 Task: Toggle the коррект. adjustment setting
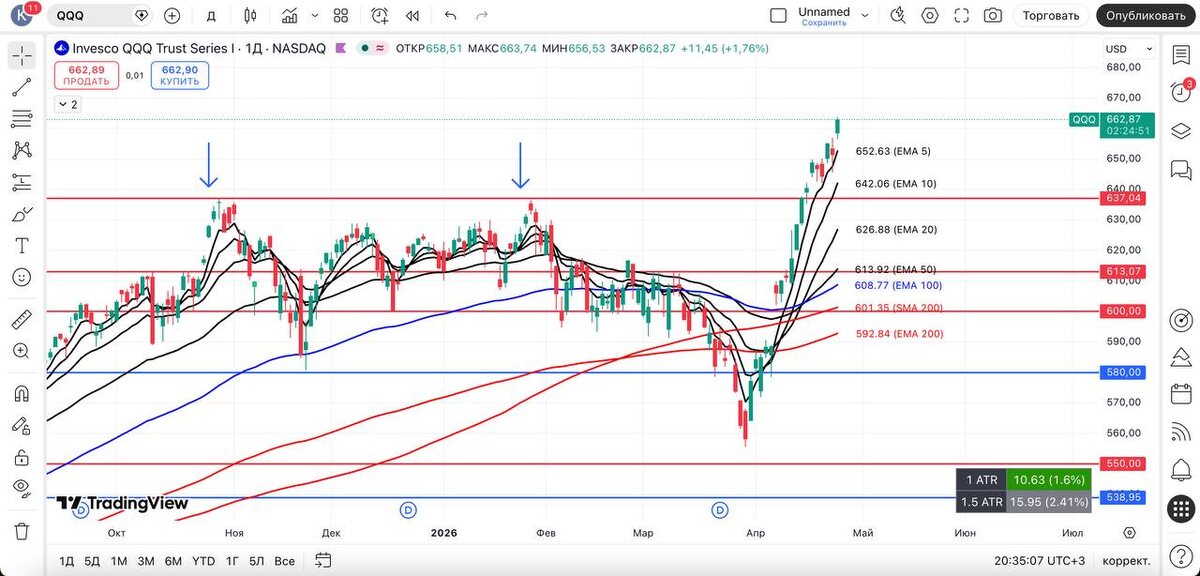[1129, 561]
